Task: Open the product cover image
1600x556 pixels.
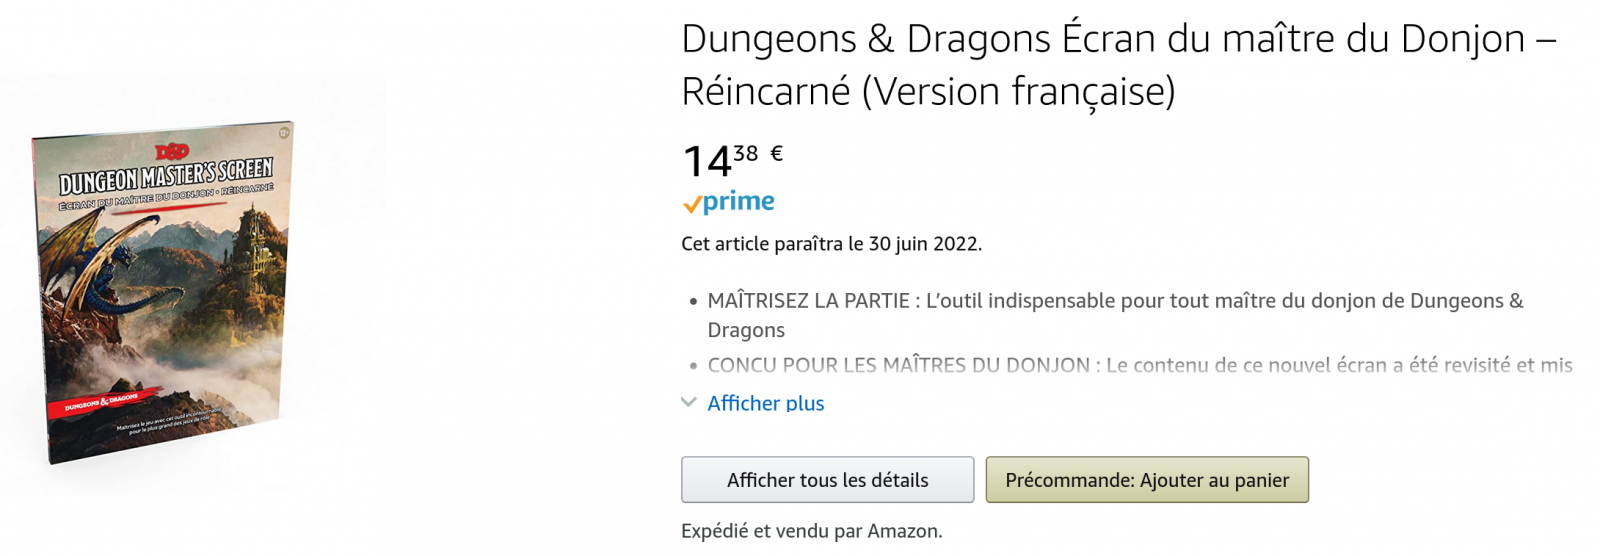Action: click(x=165, y=290)
